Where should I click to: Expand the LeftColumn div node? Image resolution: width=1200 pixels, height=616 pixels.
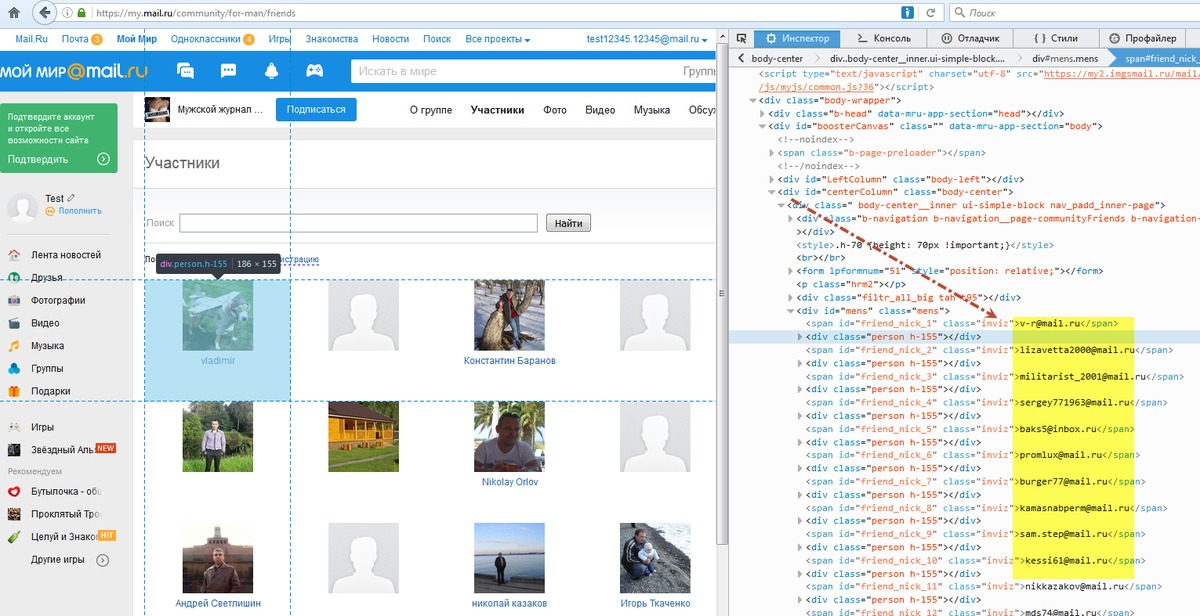point(772,179)
